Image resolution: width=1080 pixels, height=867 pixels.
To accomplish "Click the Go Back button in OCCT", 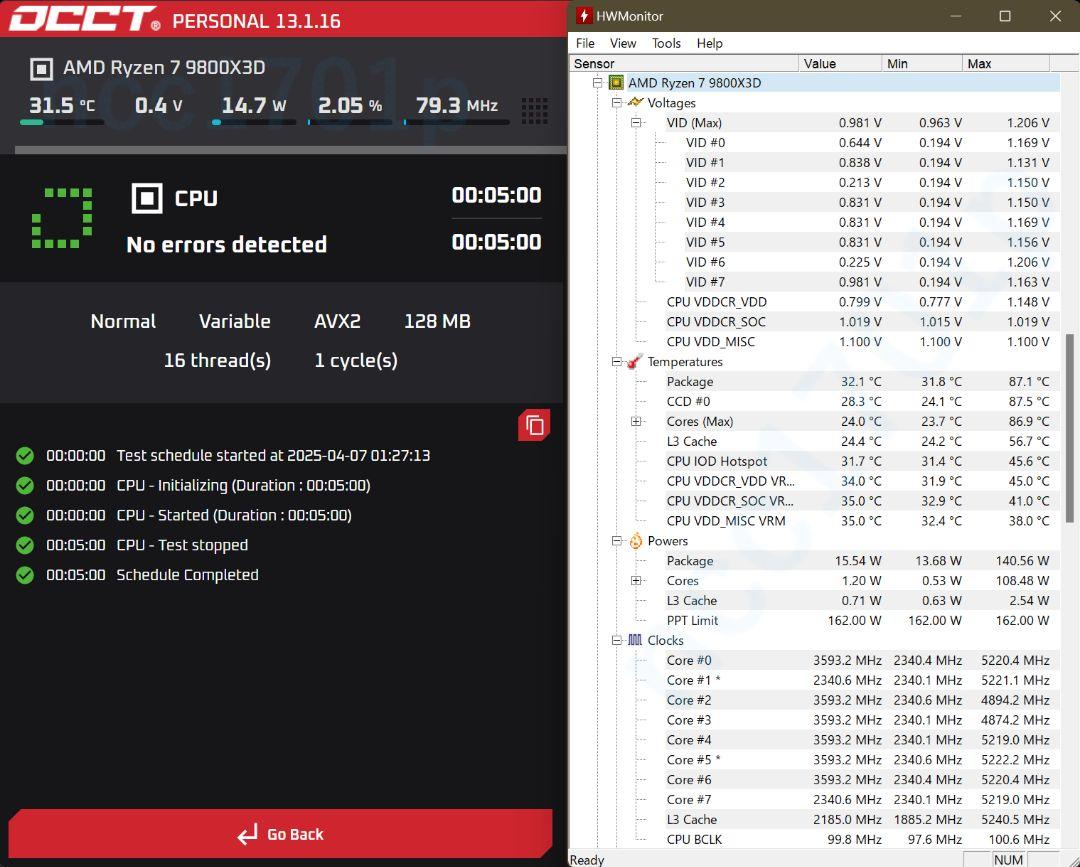I will tap(280, 834).
